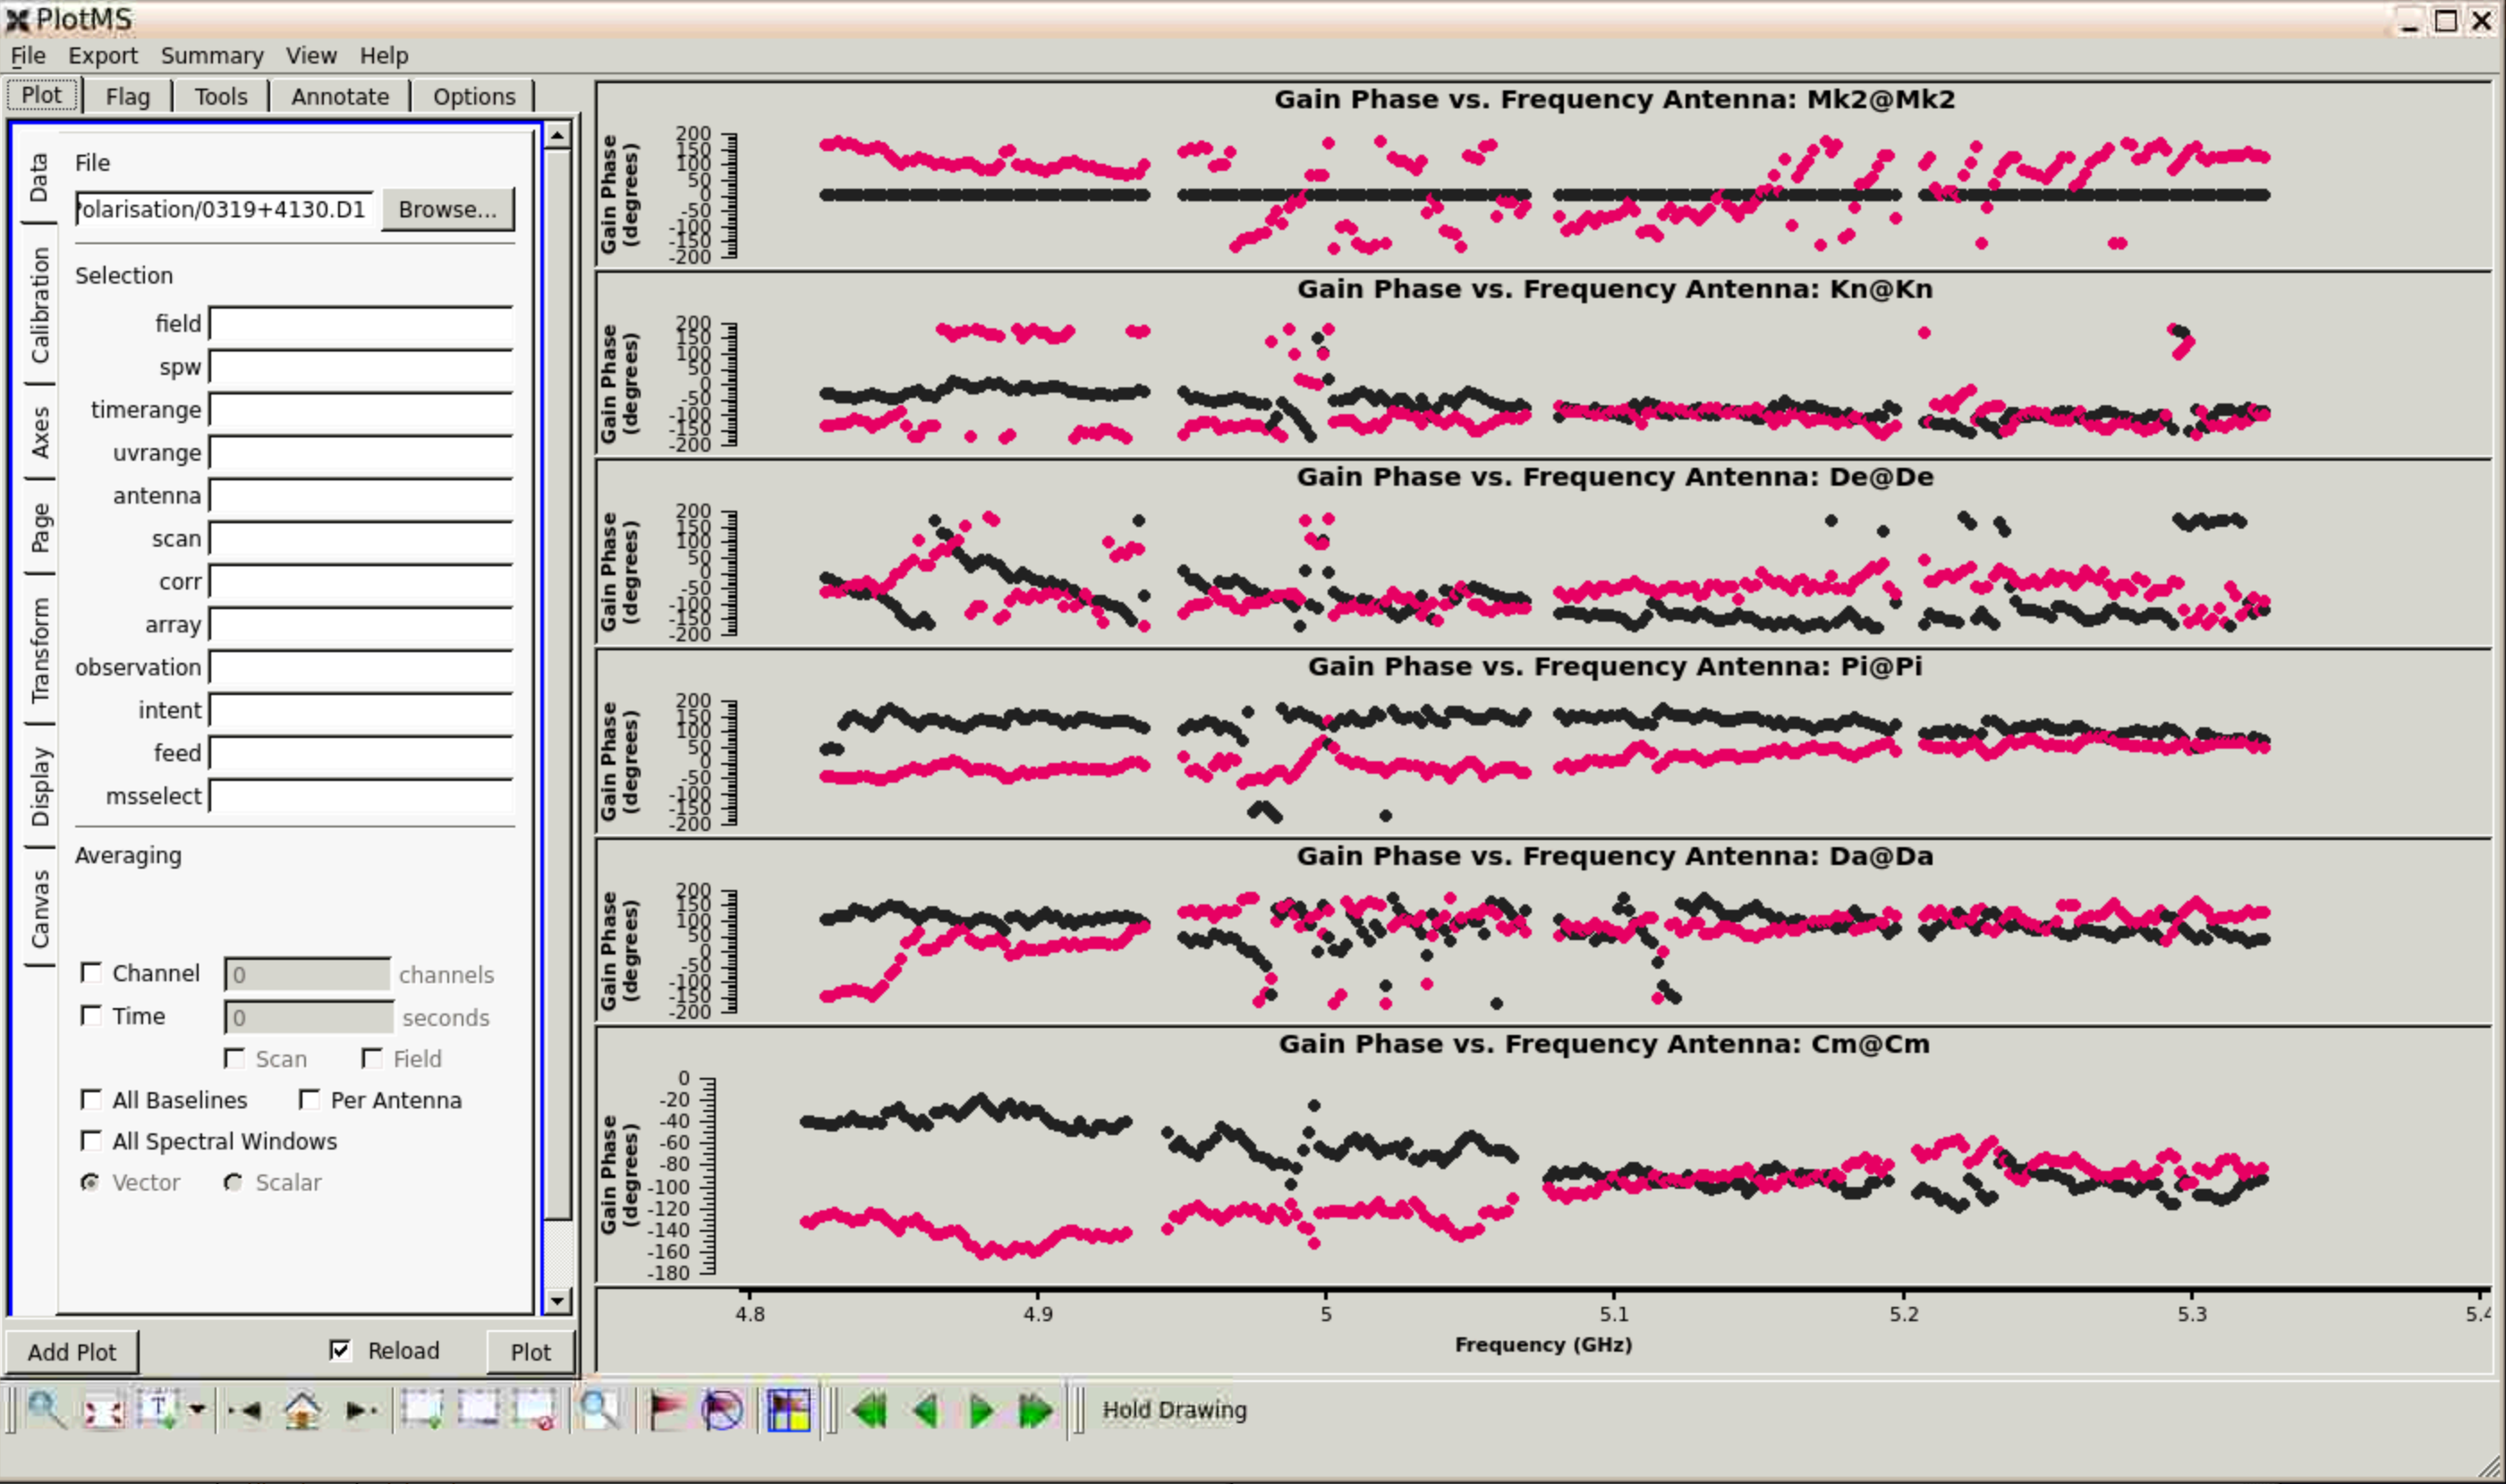Open the Annotate text tool dropdown arrow

(x=197, y=1410)
